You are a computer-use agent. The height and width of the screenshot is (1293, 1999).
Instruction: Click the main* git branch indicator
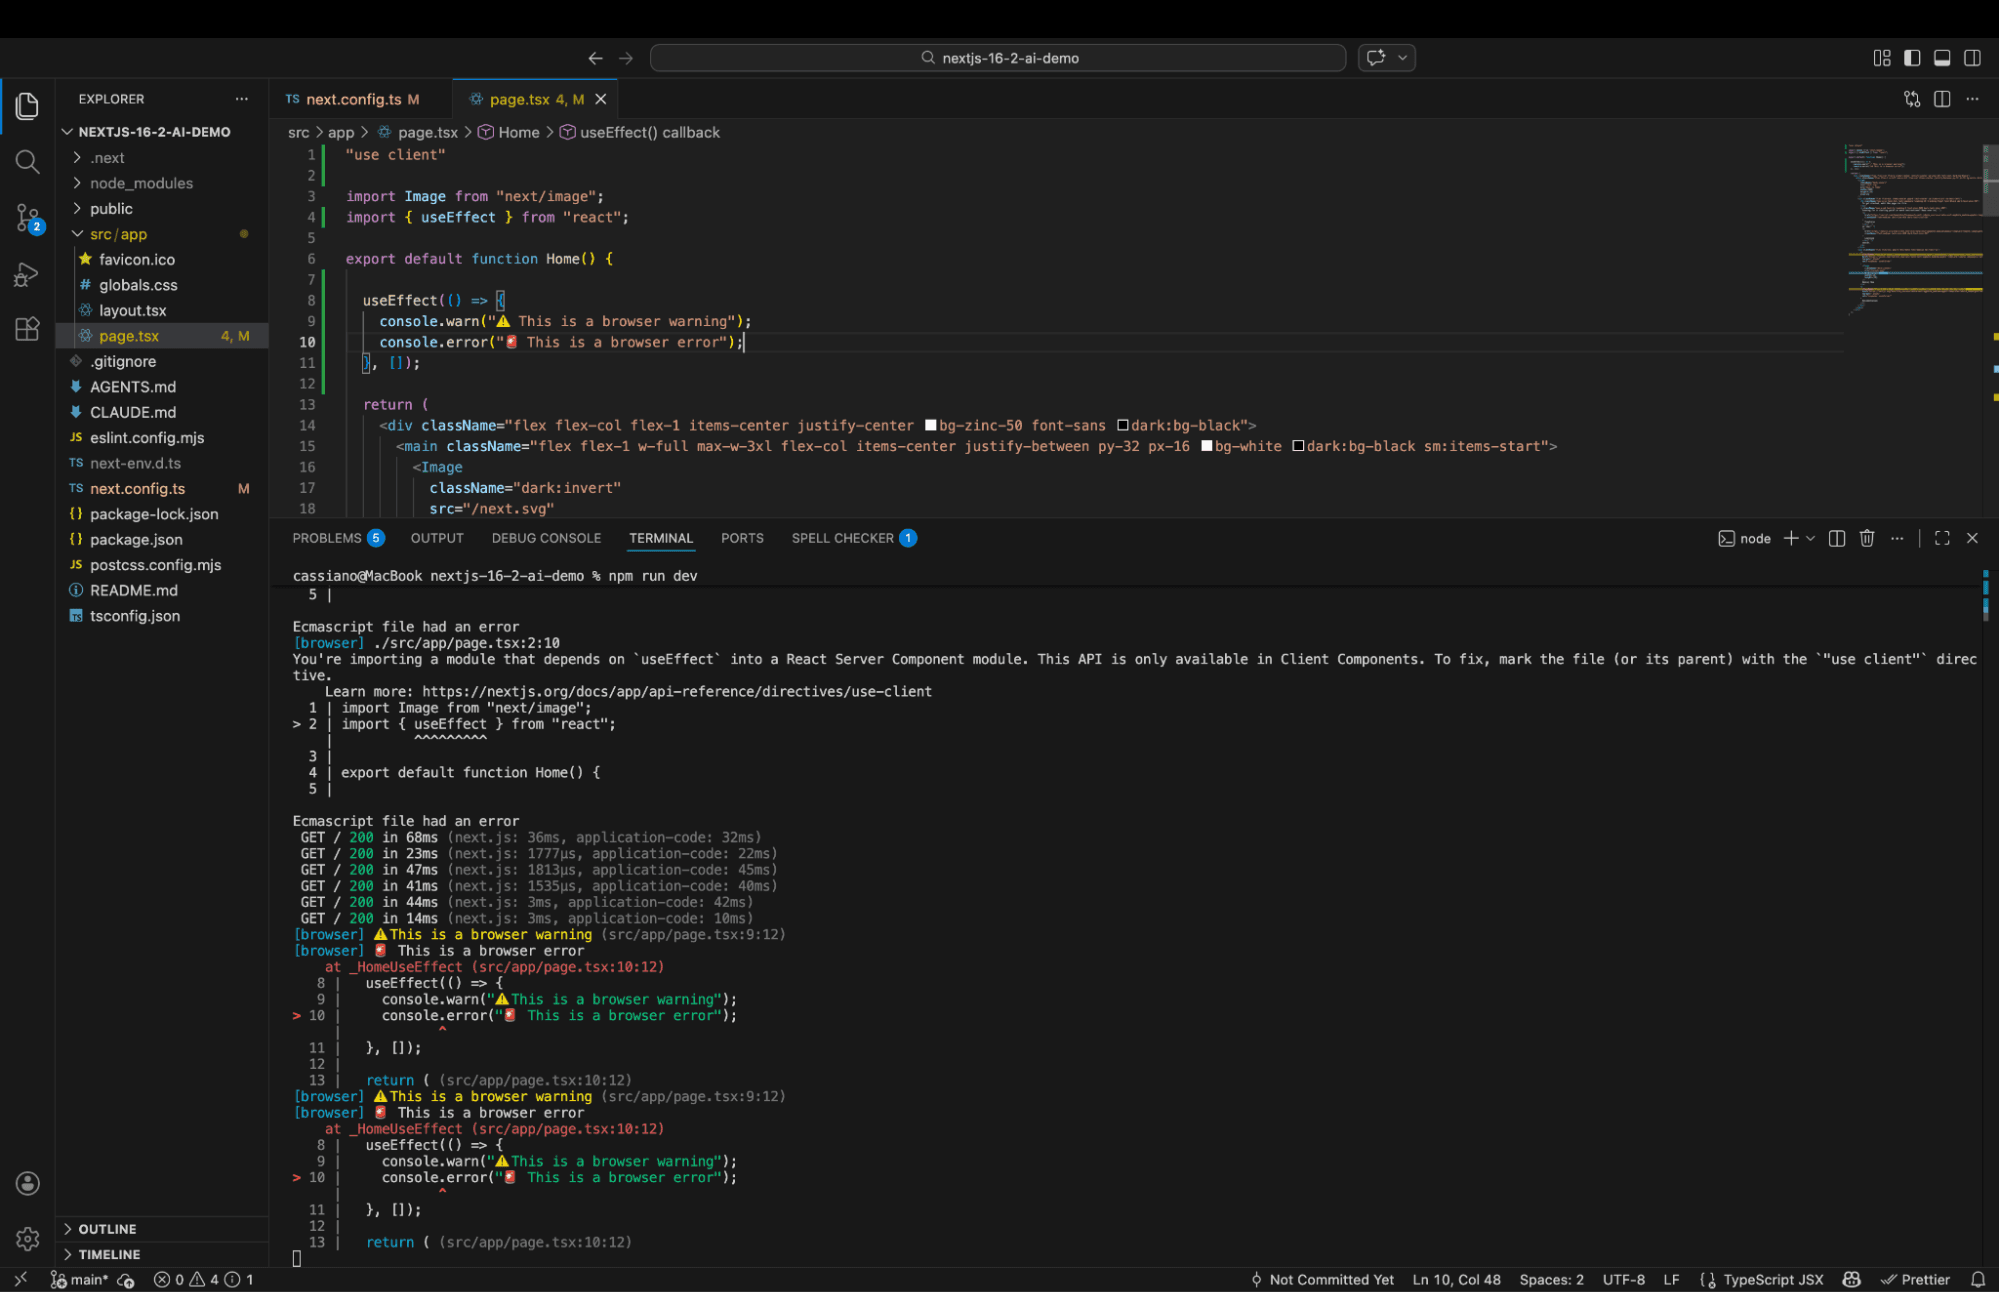click(80, 1280)
